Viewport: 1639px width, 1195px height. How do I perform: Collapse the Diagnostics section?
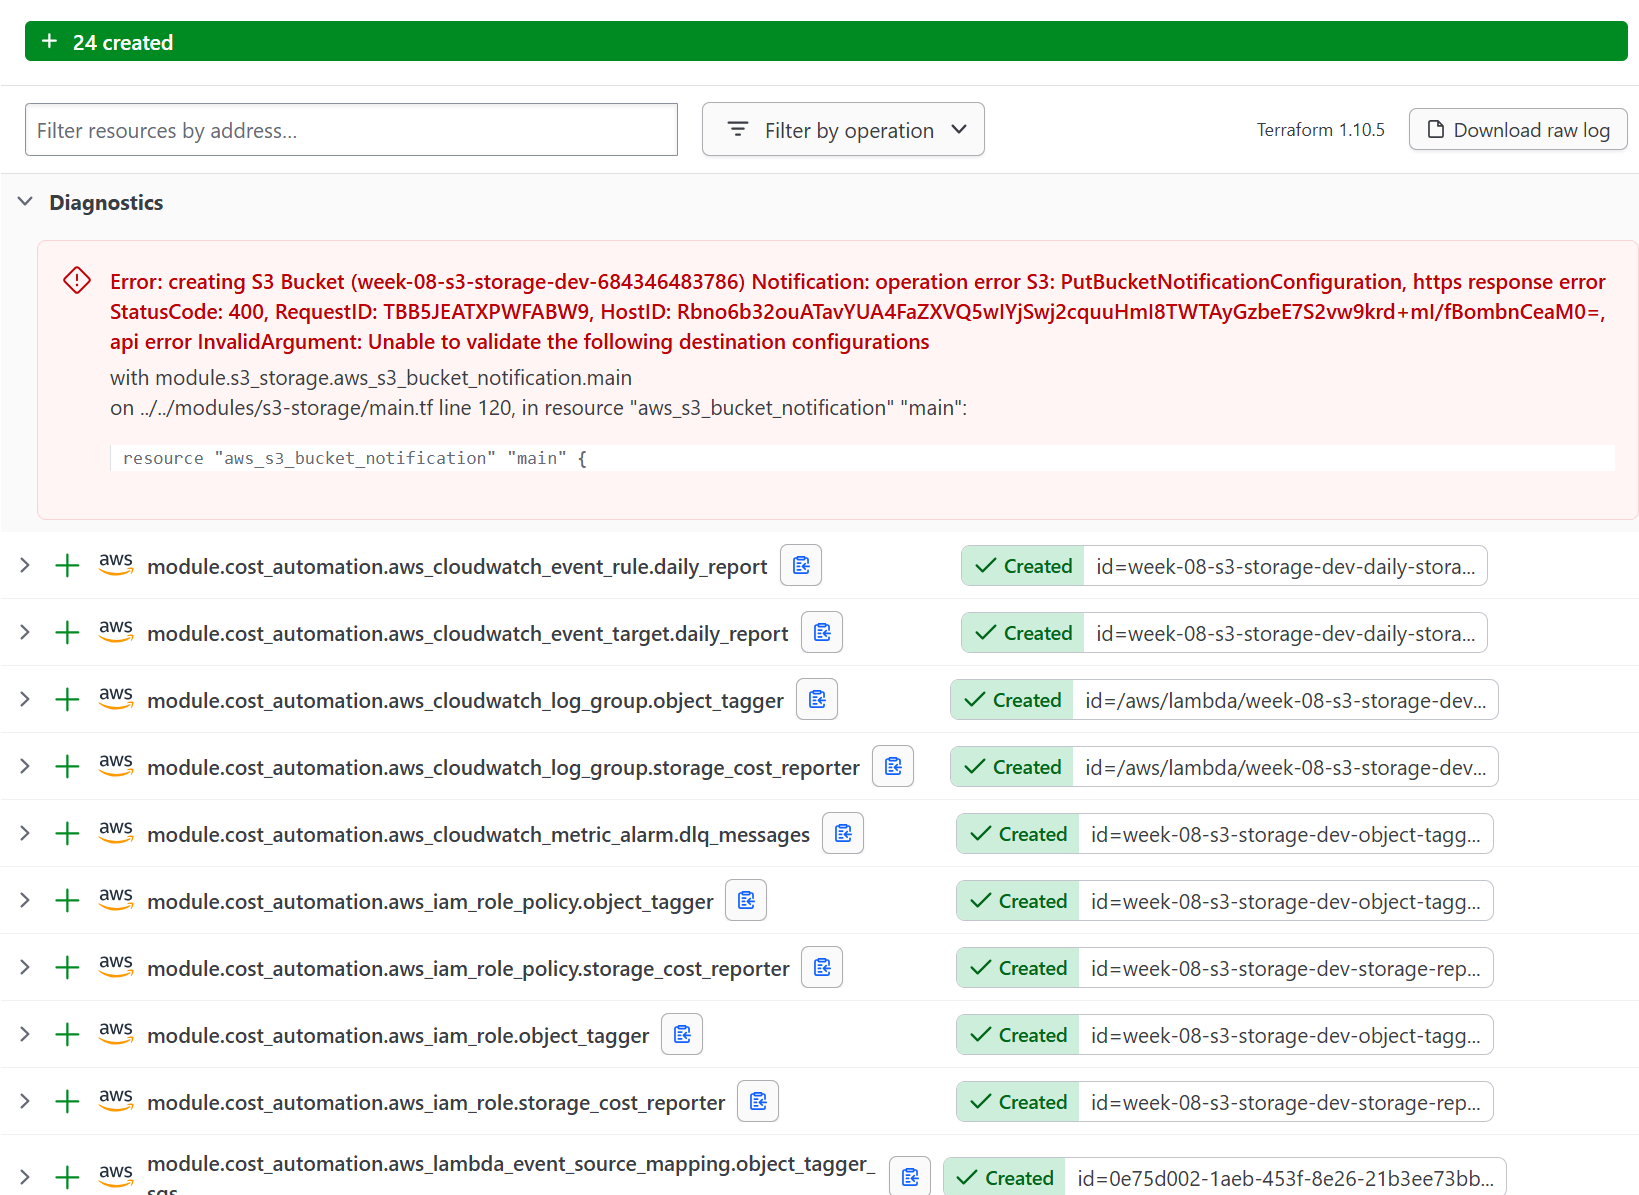coord(25,202)
